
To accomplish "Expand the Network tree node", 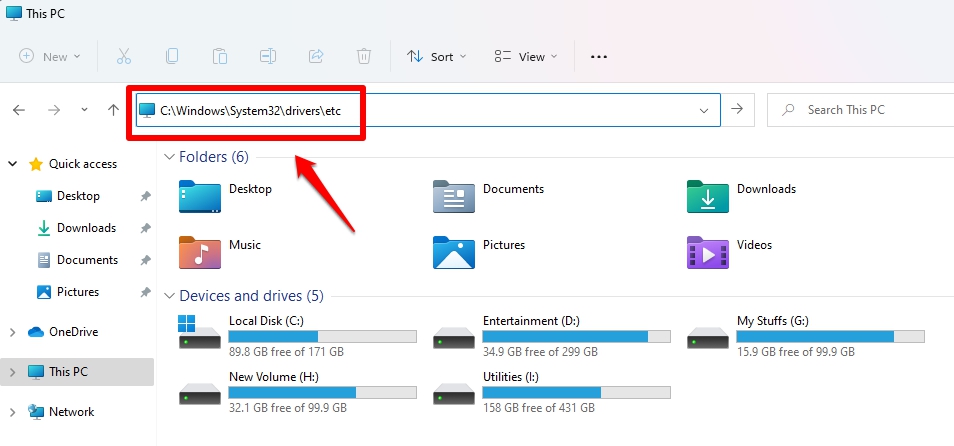I will (12, 412).
